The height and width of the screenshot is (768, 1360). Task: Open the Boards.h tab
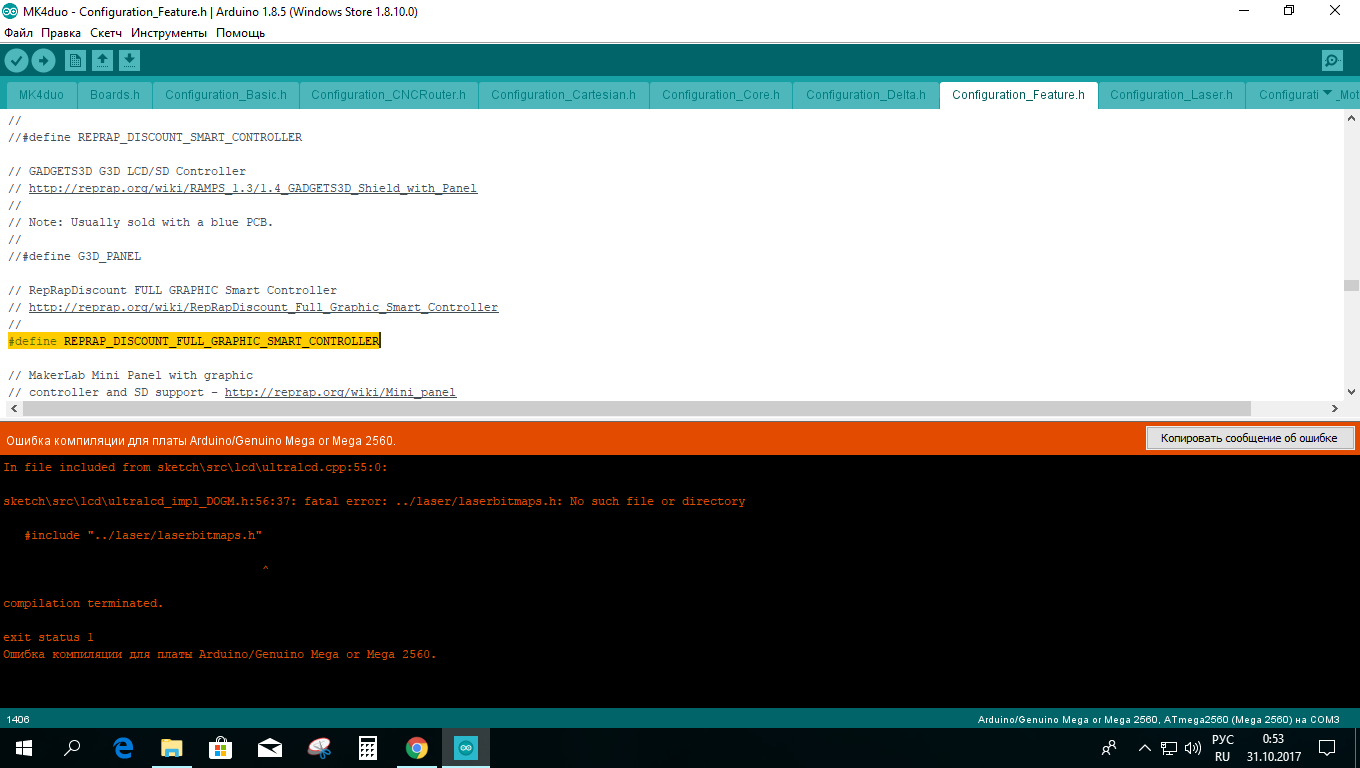[x=114, y=94]
